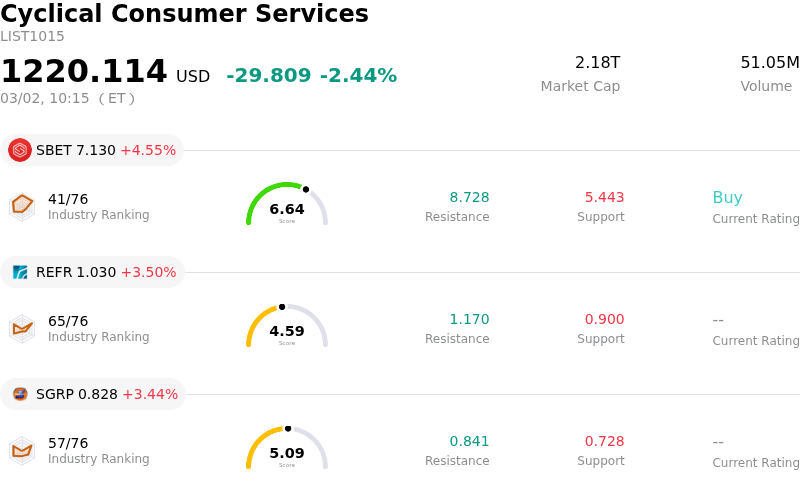Click radar chart icon beside 57/76 ranking

[22, 450]
